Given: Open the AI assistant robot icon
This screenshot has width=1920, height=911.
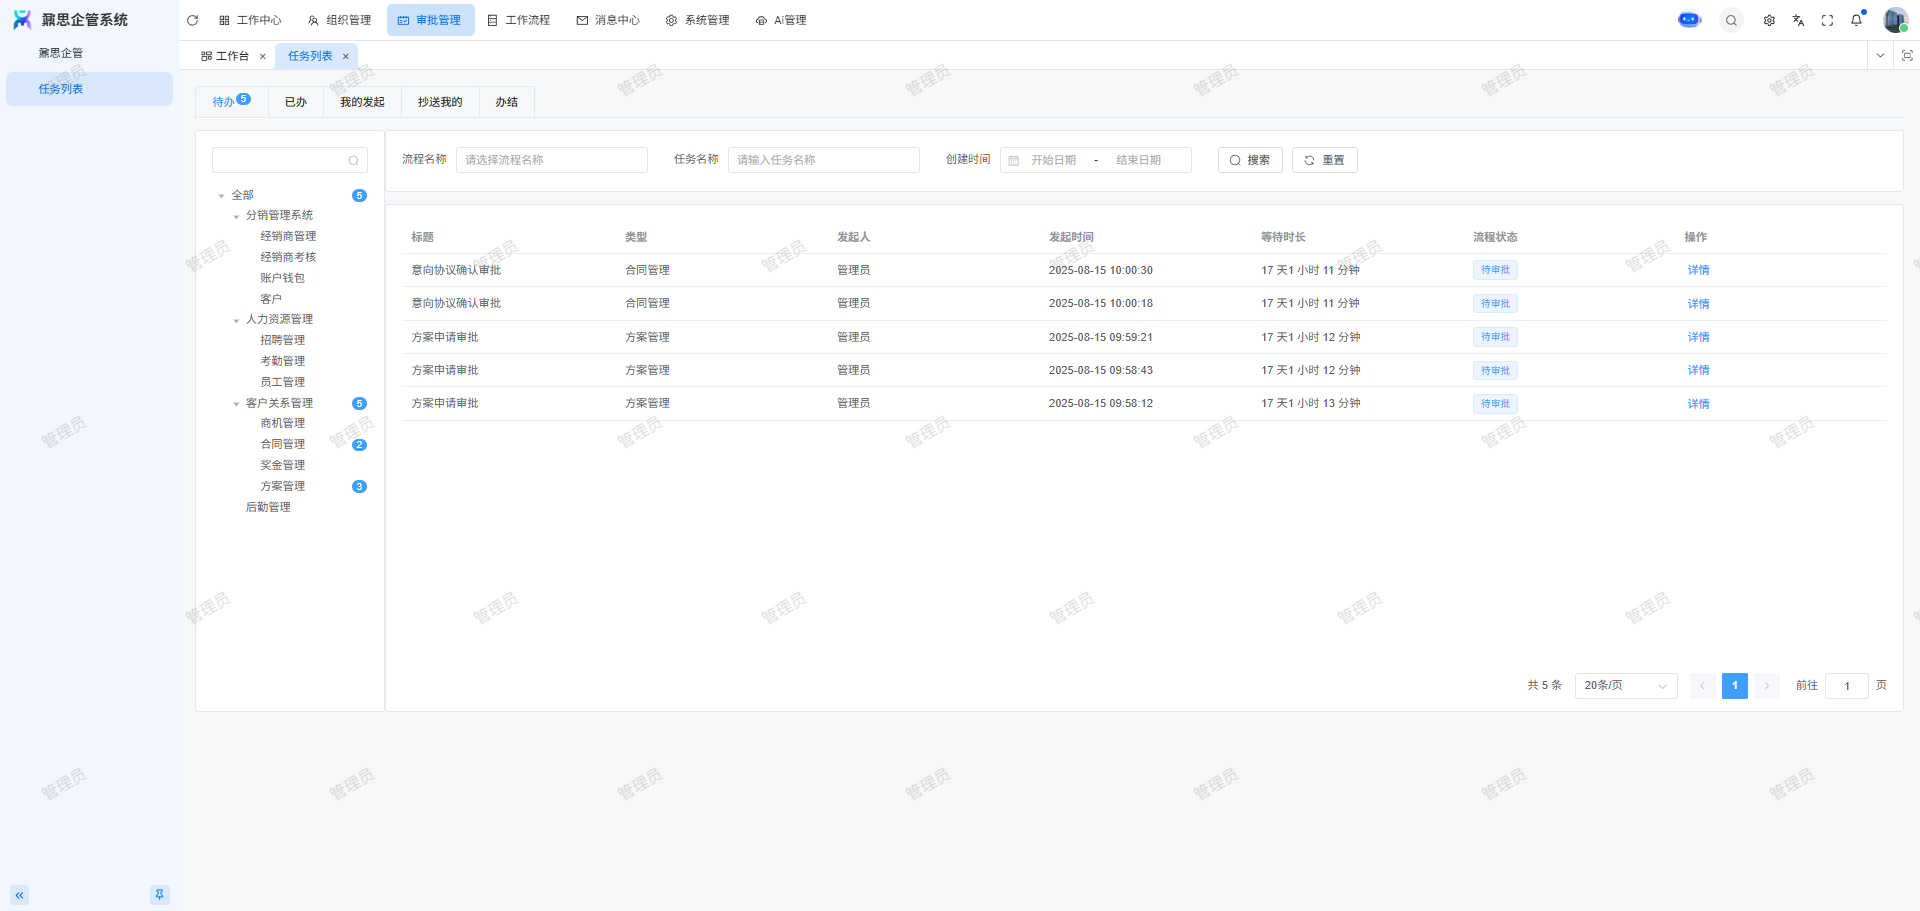Looking at the screenshot, I should click(x=1689, y=20).
